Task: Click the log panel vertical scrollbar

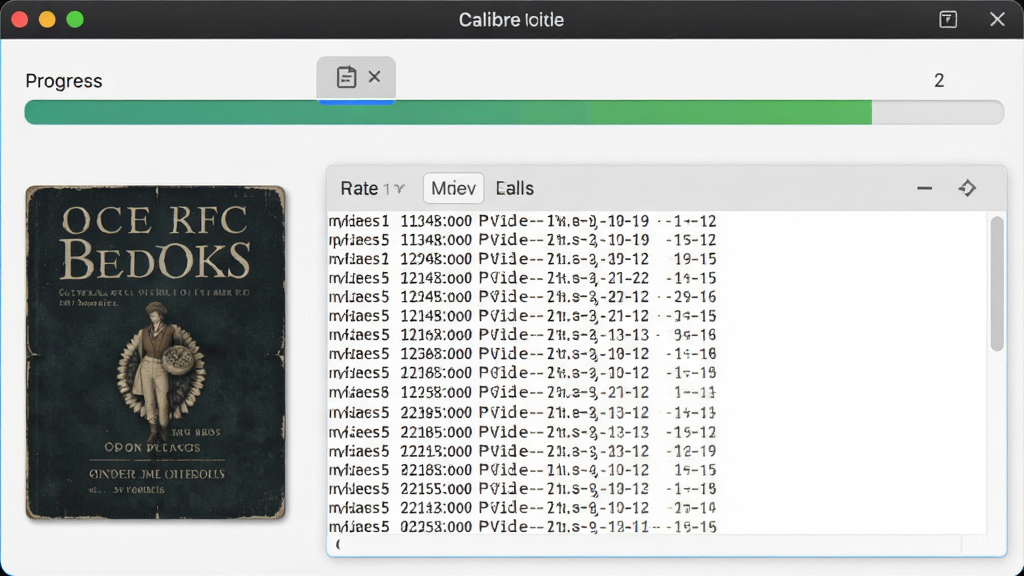Action: tap(996, 284)
